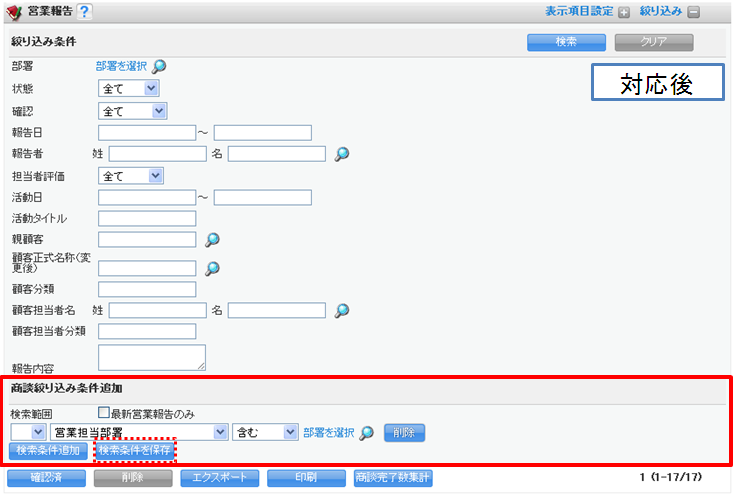Click the 部署を選択 link under 絞り込み条件

121,66
